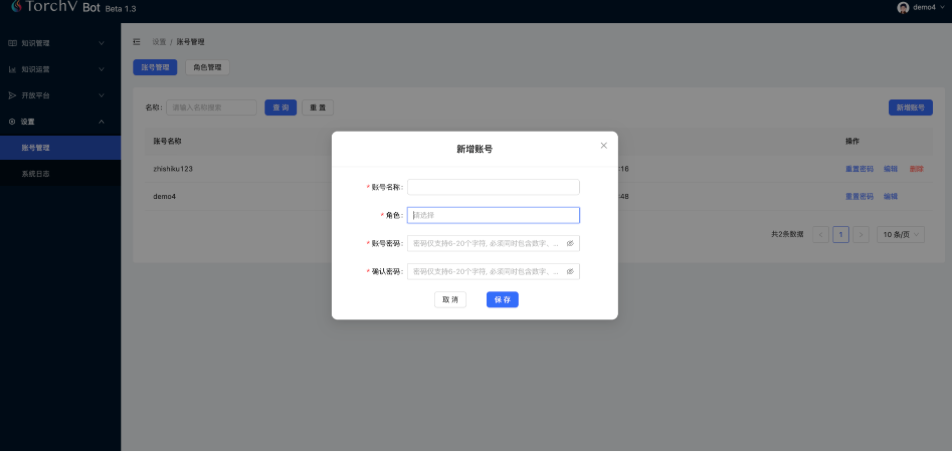Open 系统日志 in the sidebar

(x=36, y=173)
